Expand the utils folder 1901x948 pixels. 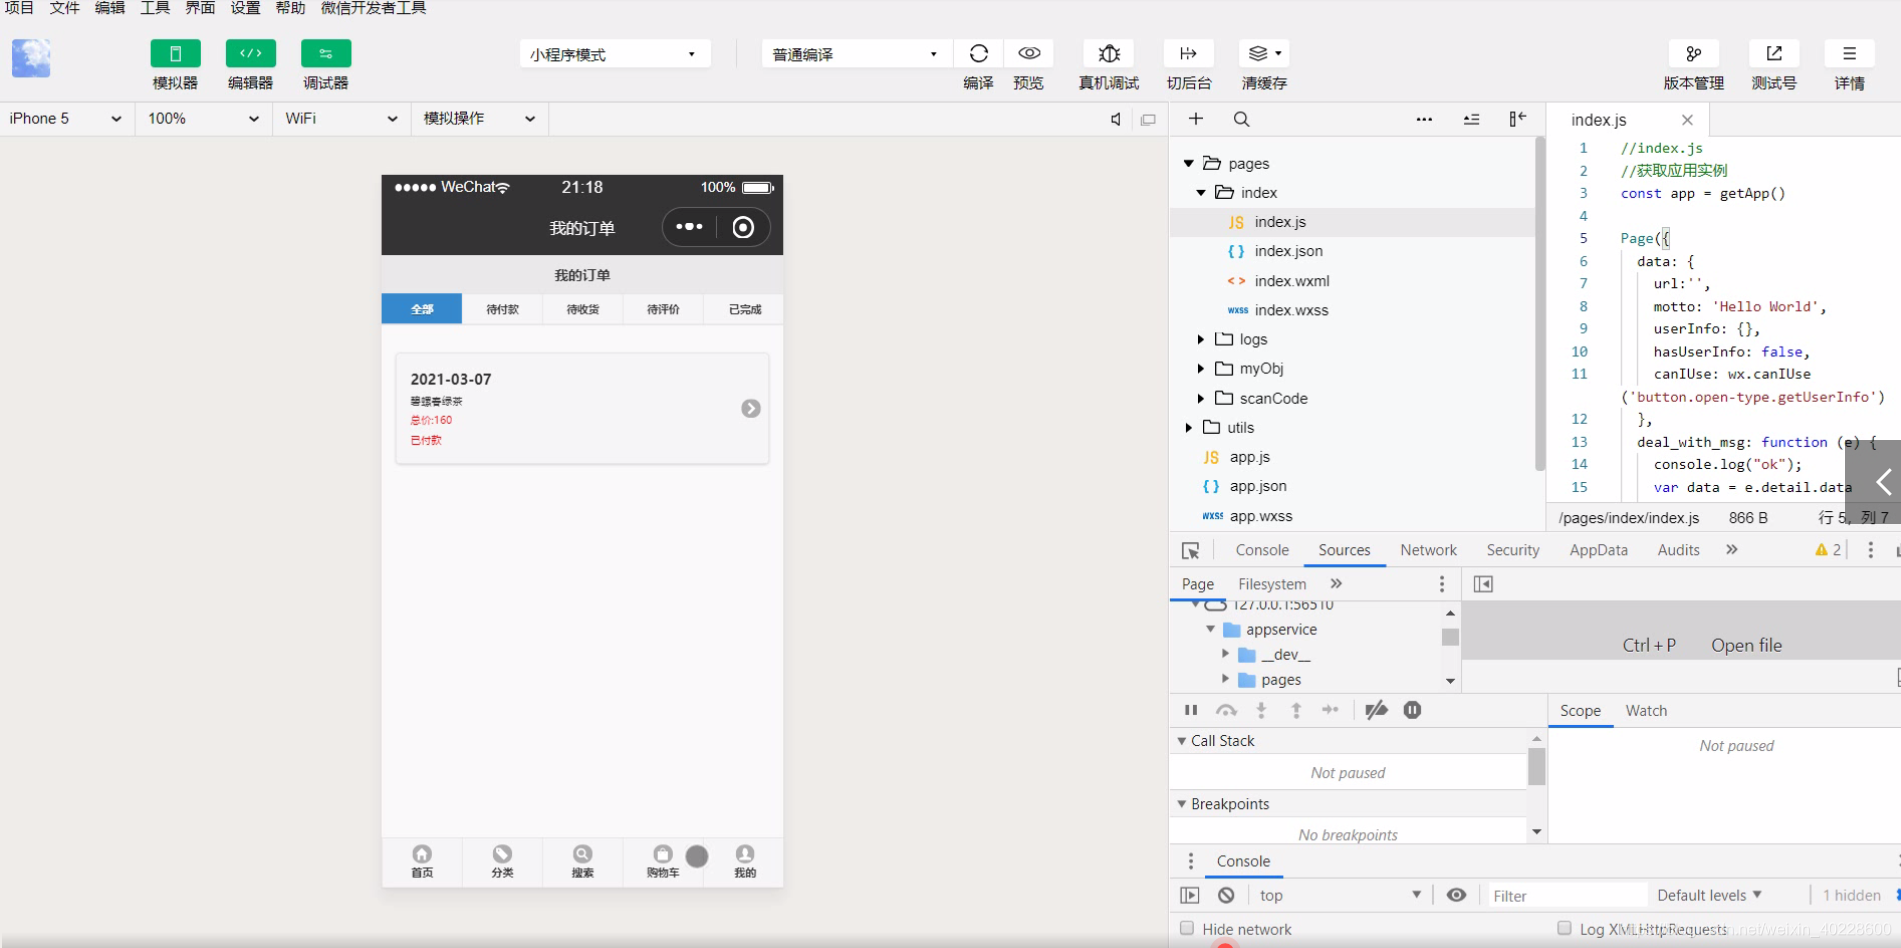pyautogui.click(x=1189, y=428)
